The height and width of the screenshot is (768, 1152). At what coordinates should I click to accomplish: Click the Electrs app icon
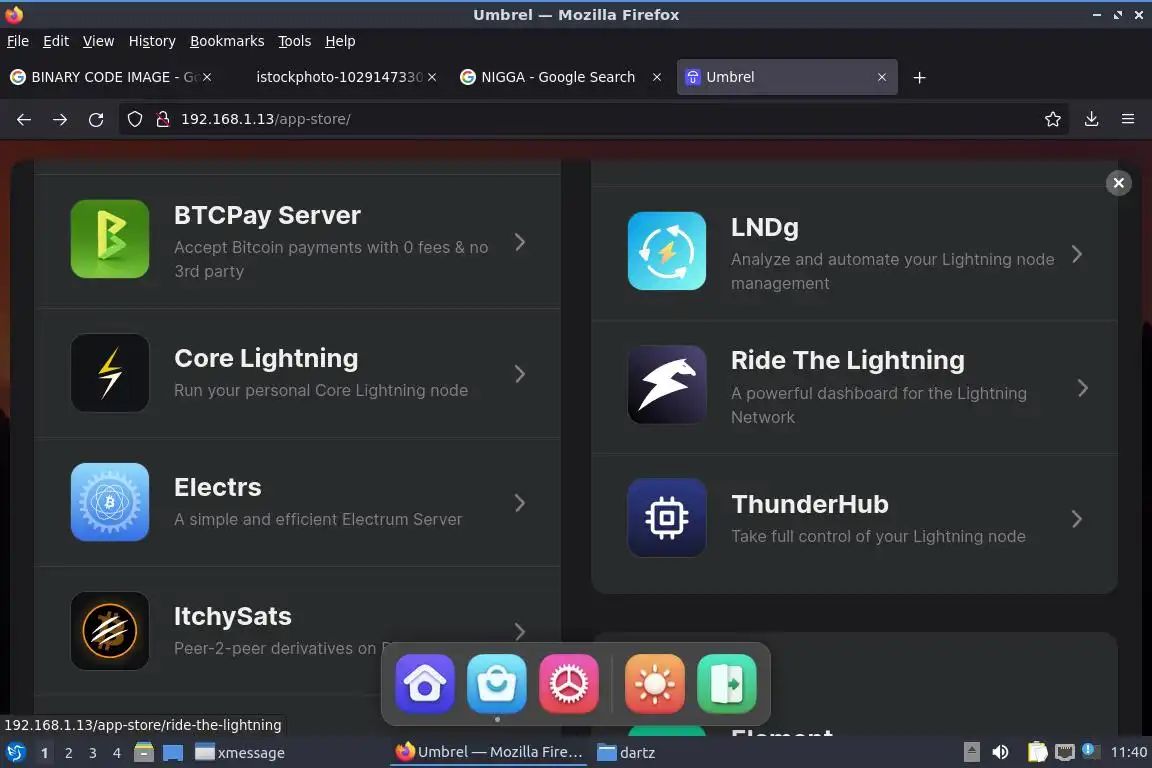coord(109,502)
